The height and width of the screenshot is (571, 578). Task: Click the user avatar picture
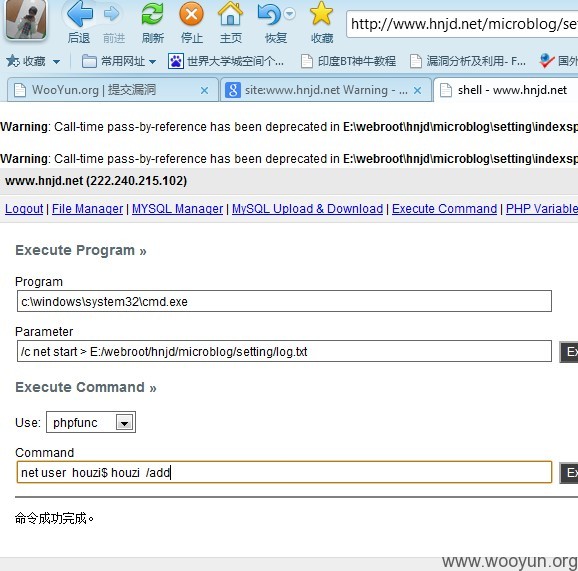pos(26,19)
